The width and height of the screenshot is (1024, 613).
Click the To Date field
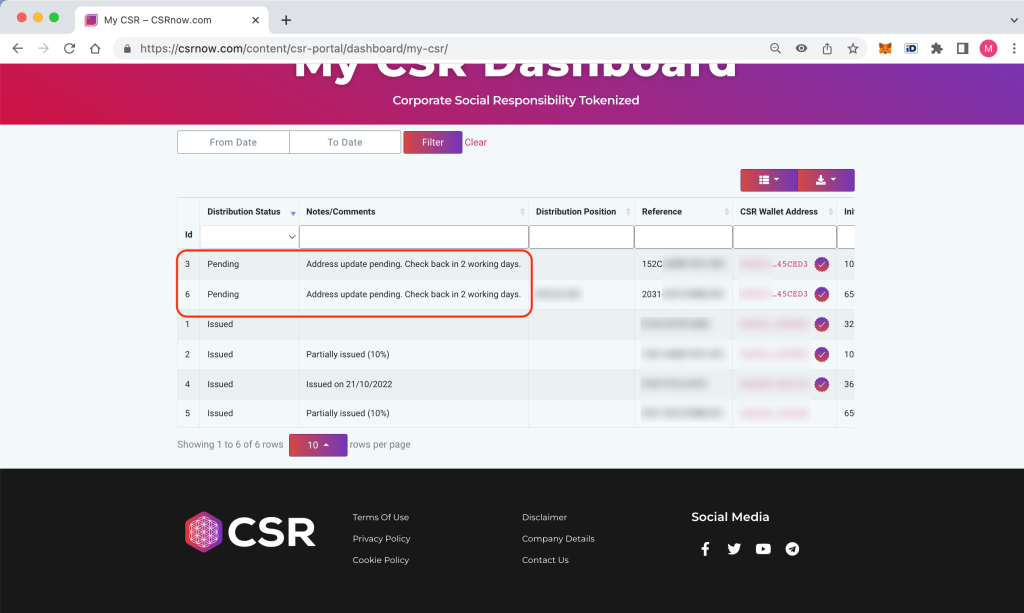pyautogui.click(x=345, y=142)
